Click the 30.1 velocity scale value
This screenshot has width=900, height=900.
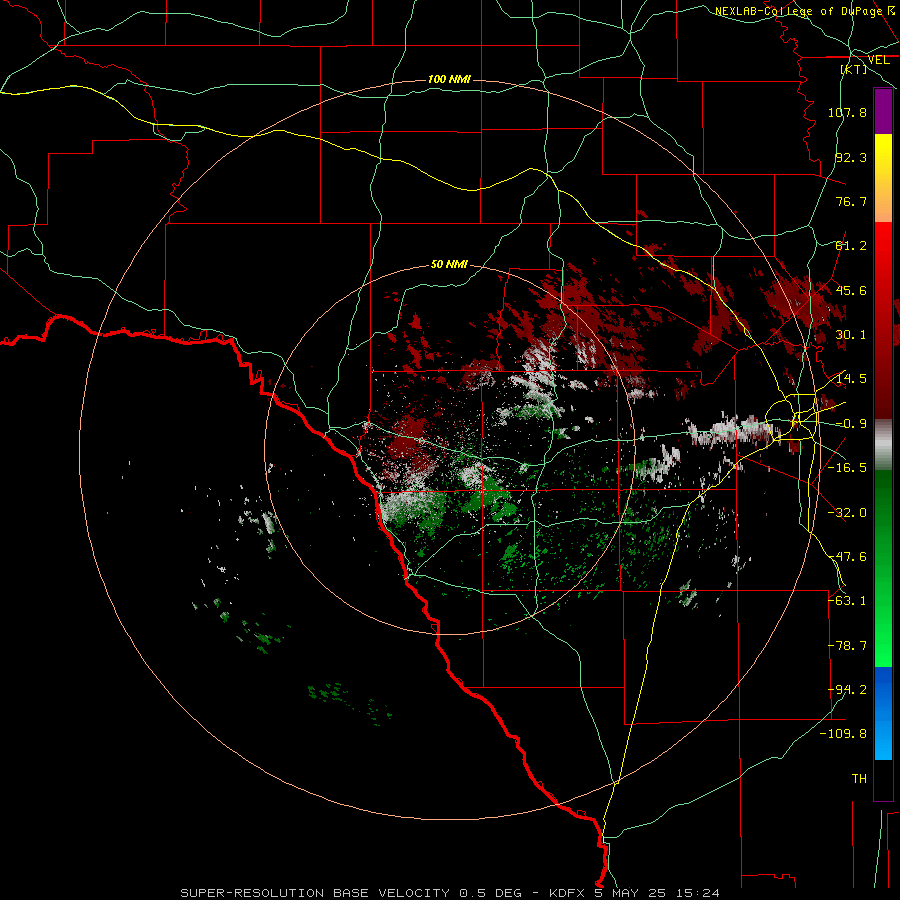(851, 335)
